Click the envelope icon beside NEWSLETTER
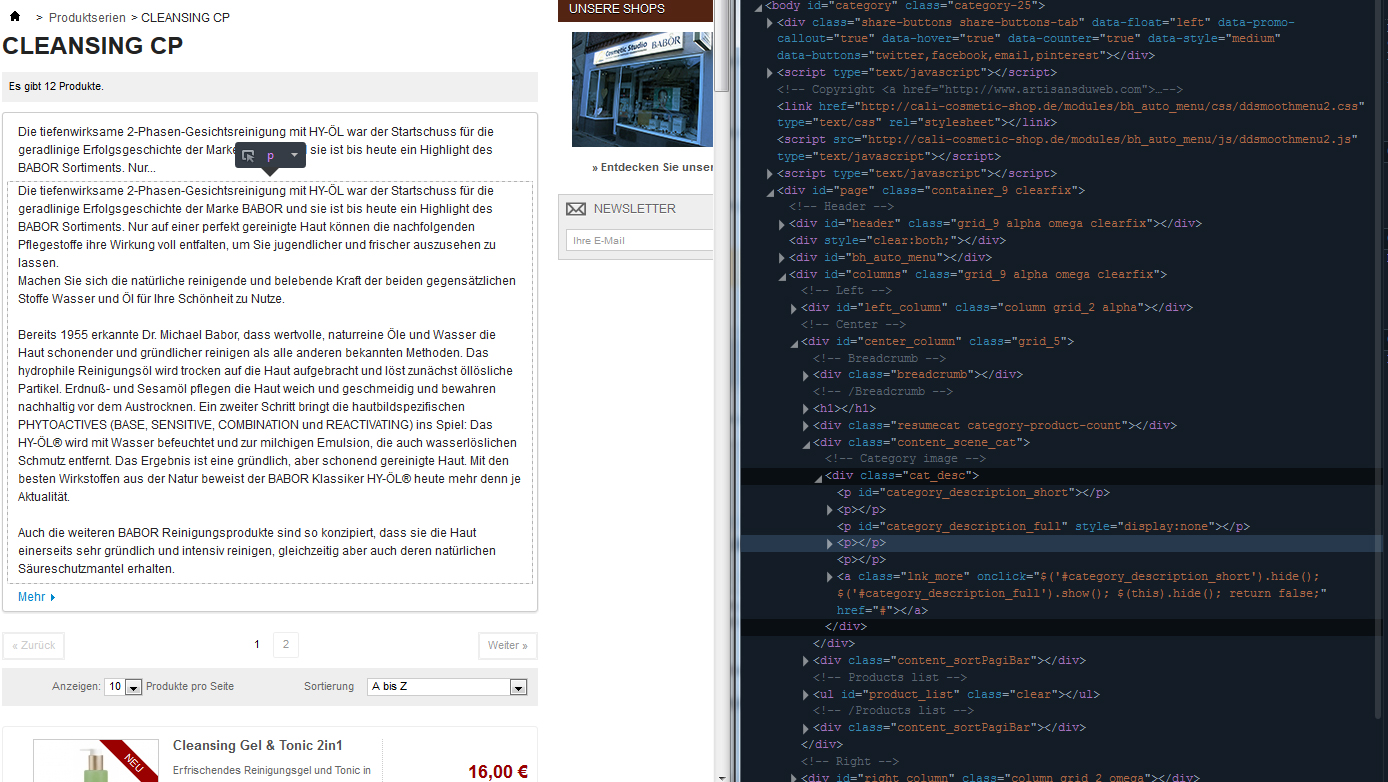Screen dimensions: 1388x782 [576, 209]
